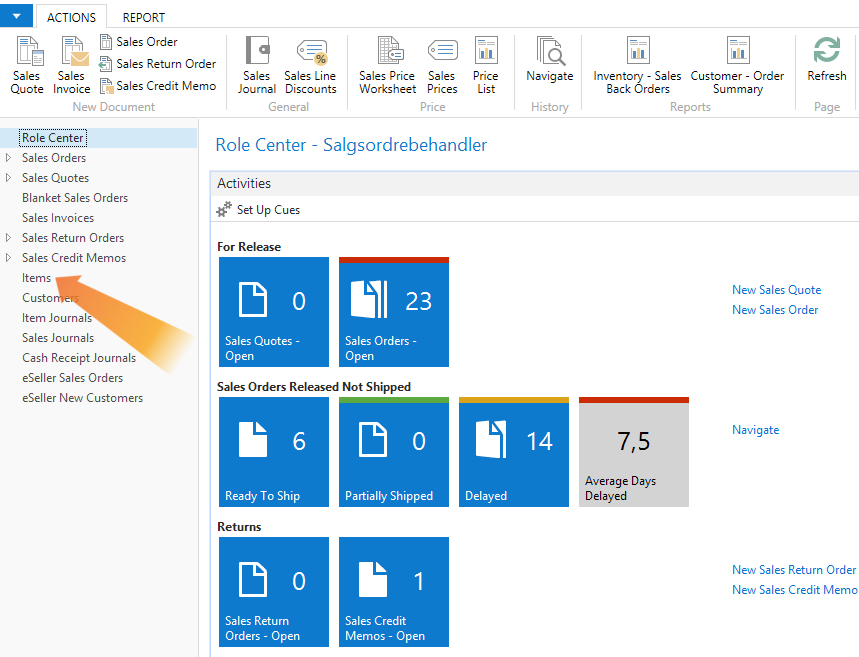Viewport: 859px width, 657px height.
Task: Create a new Sales Quote from ribbon
Action: click(27, 65)
